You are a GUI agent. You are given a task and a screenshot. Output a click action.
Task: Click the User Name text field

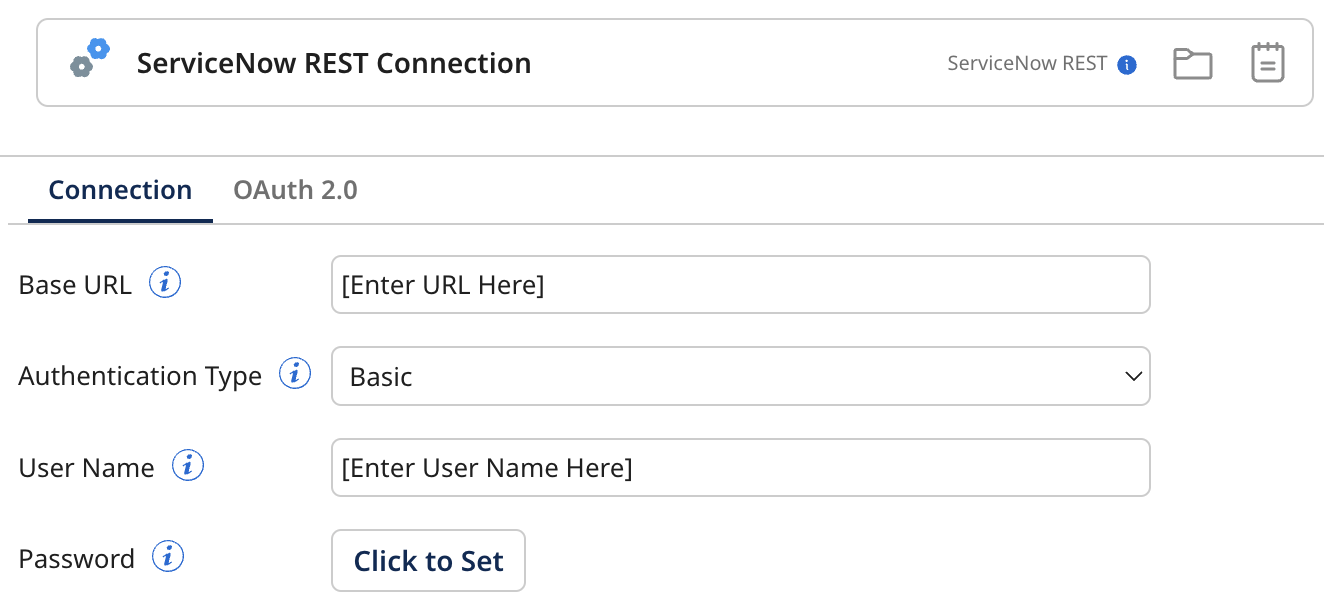tap(740, 467)
